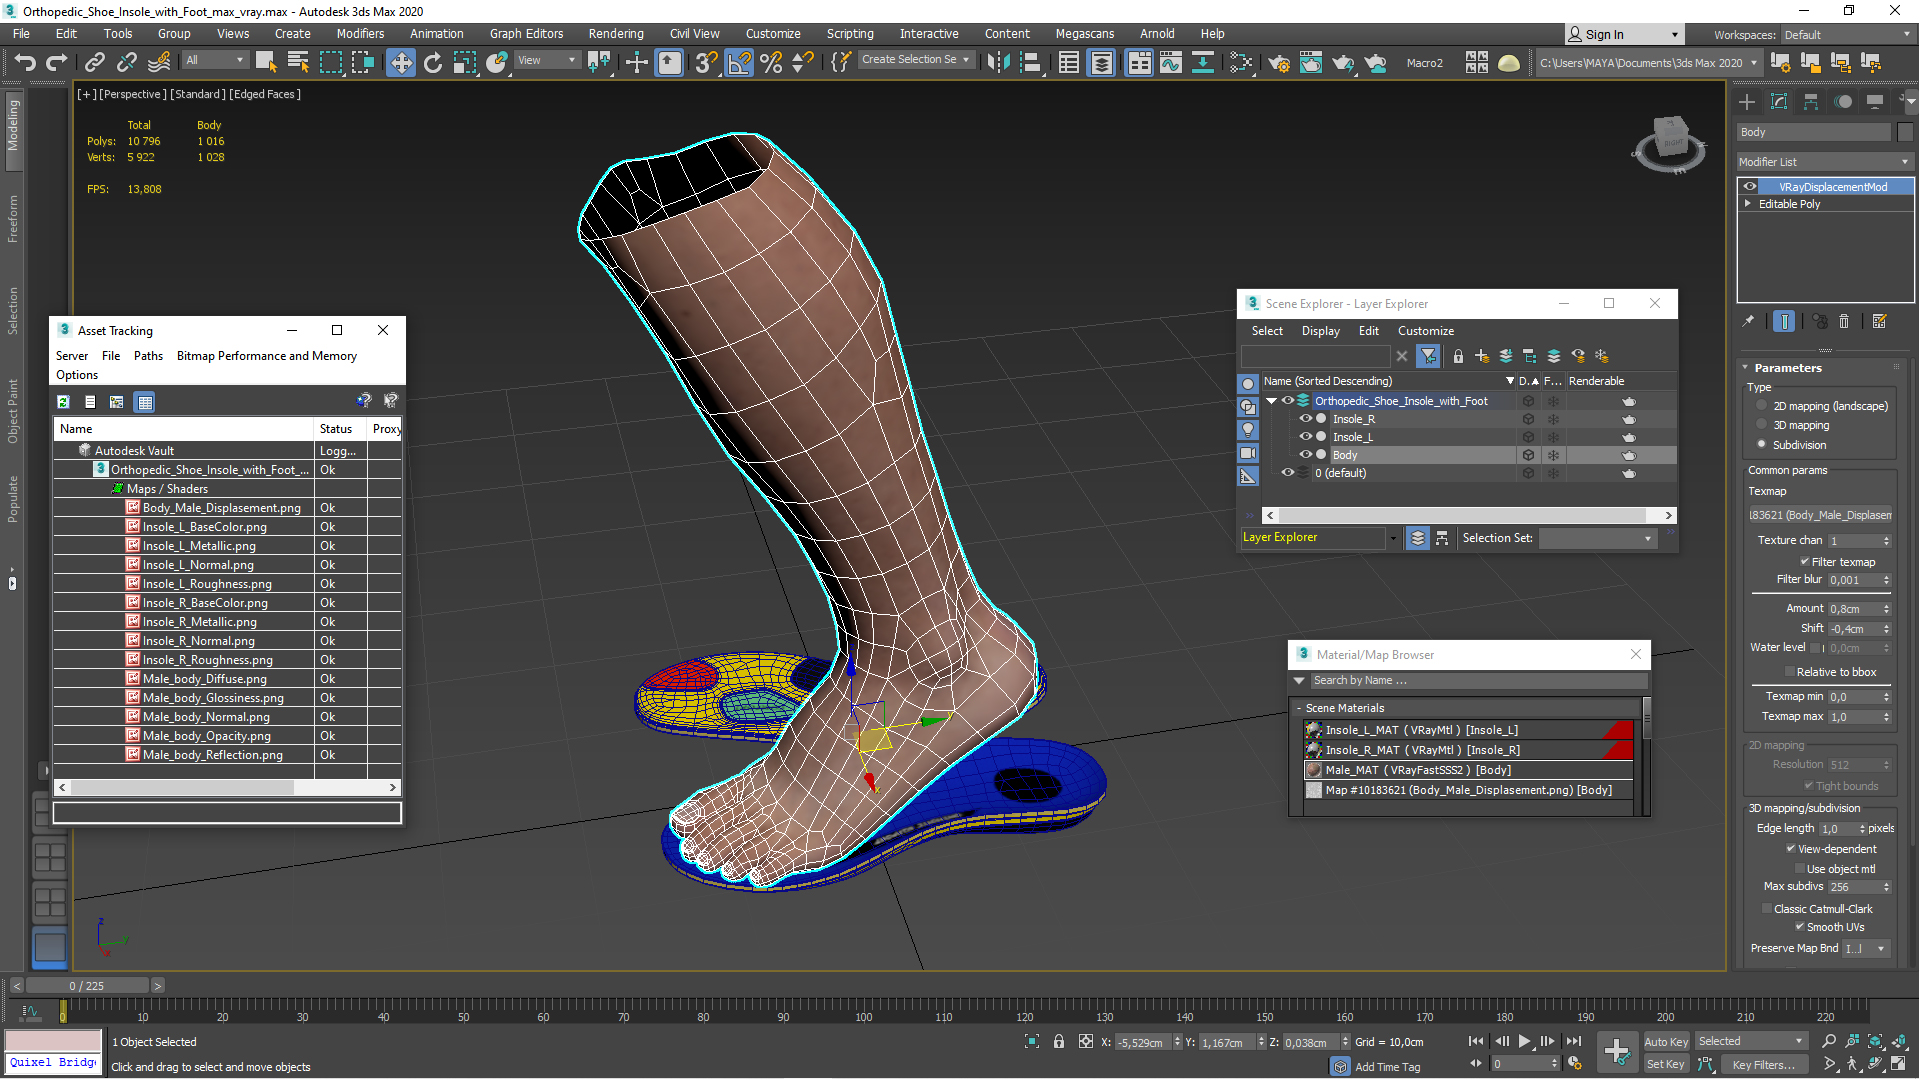Open the Modifier List dropdown
Viewport: 1920px width, 1080px height.
click(x=1825, y=162)
